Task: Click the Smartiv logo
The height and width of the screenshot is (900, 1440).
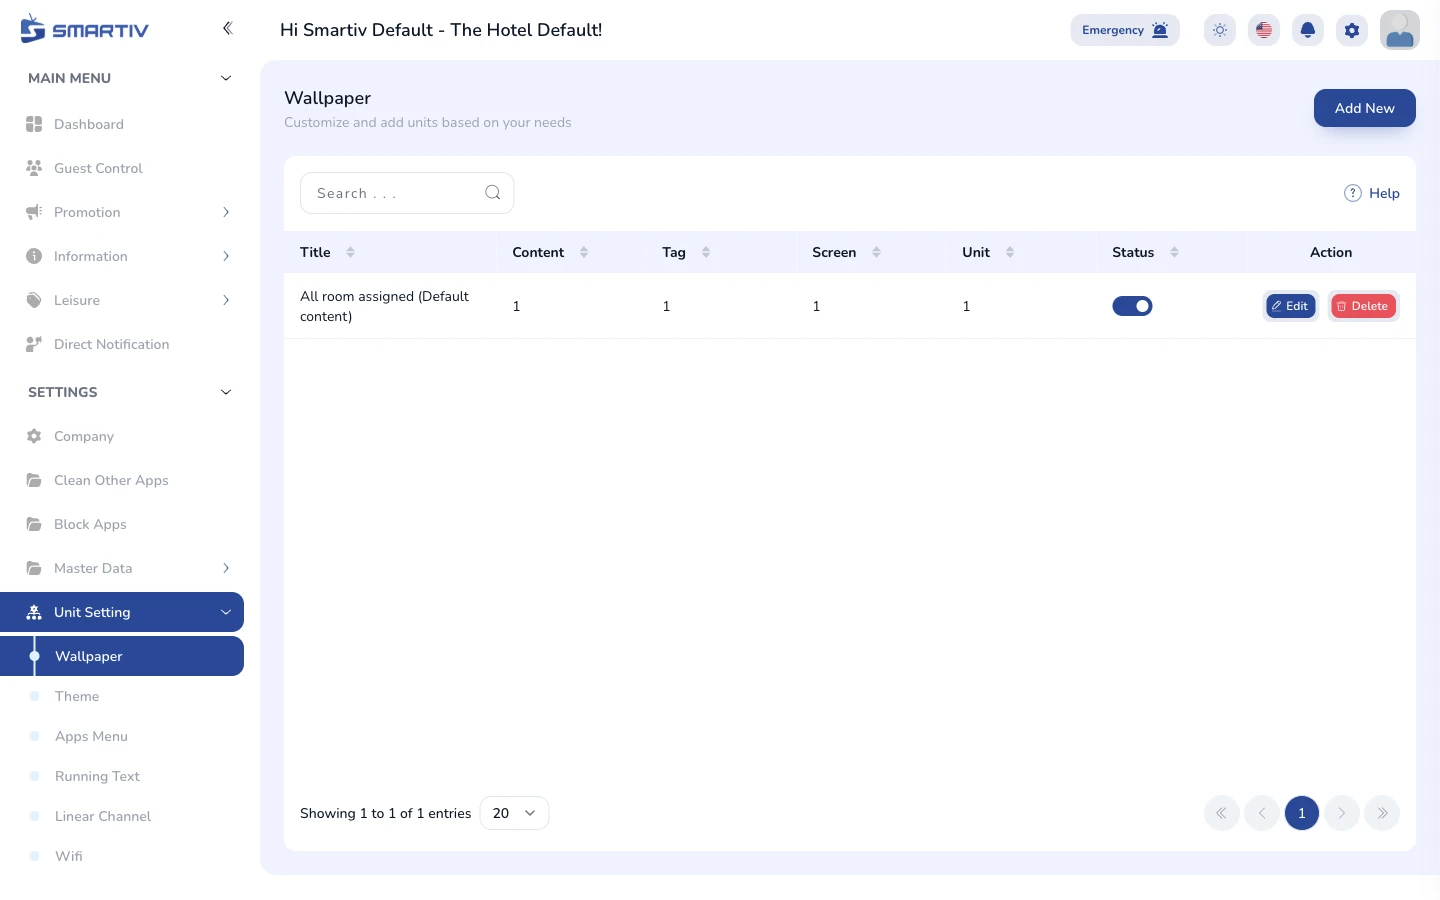Action: (x=84, y=29)
